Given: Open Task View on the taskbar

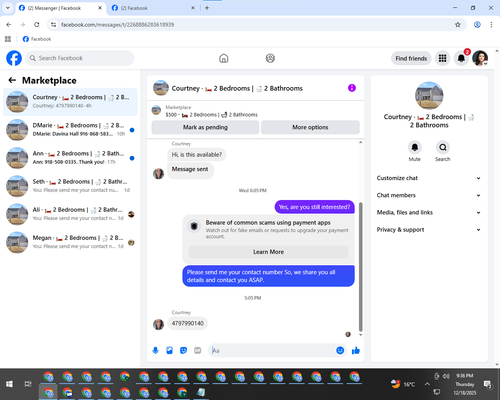Looking at the screenshot, I should pyautogui.click(x=28, y=384).
